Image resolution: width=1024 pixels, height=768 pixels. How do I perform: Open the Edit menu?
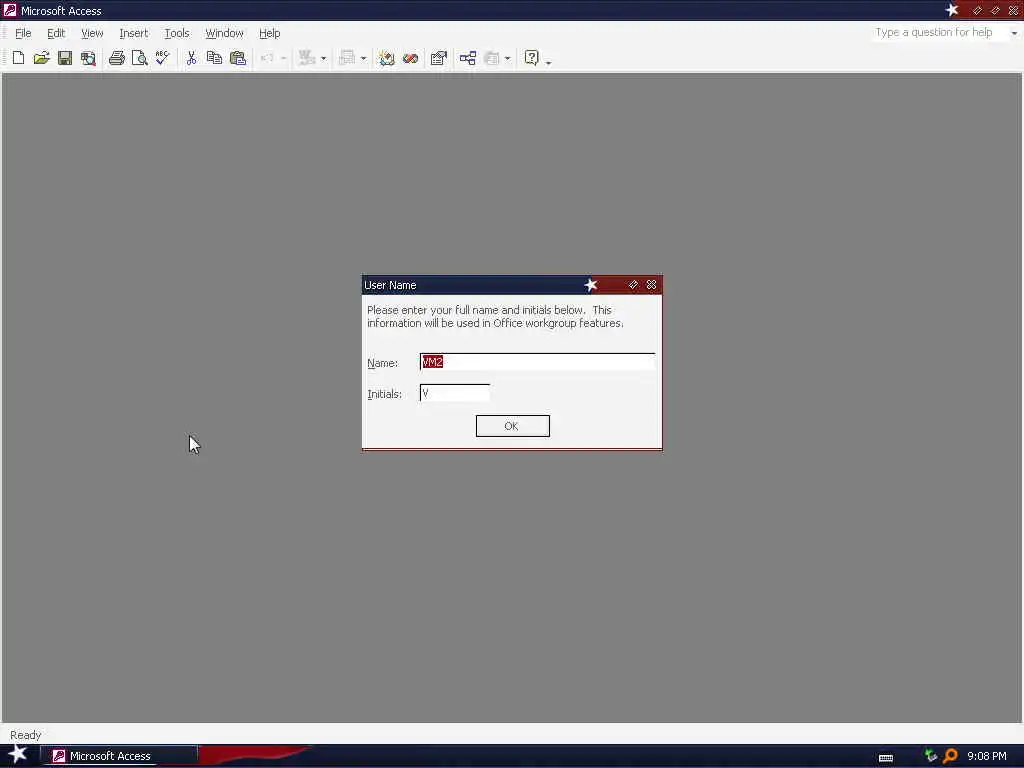56,33
